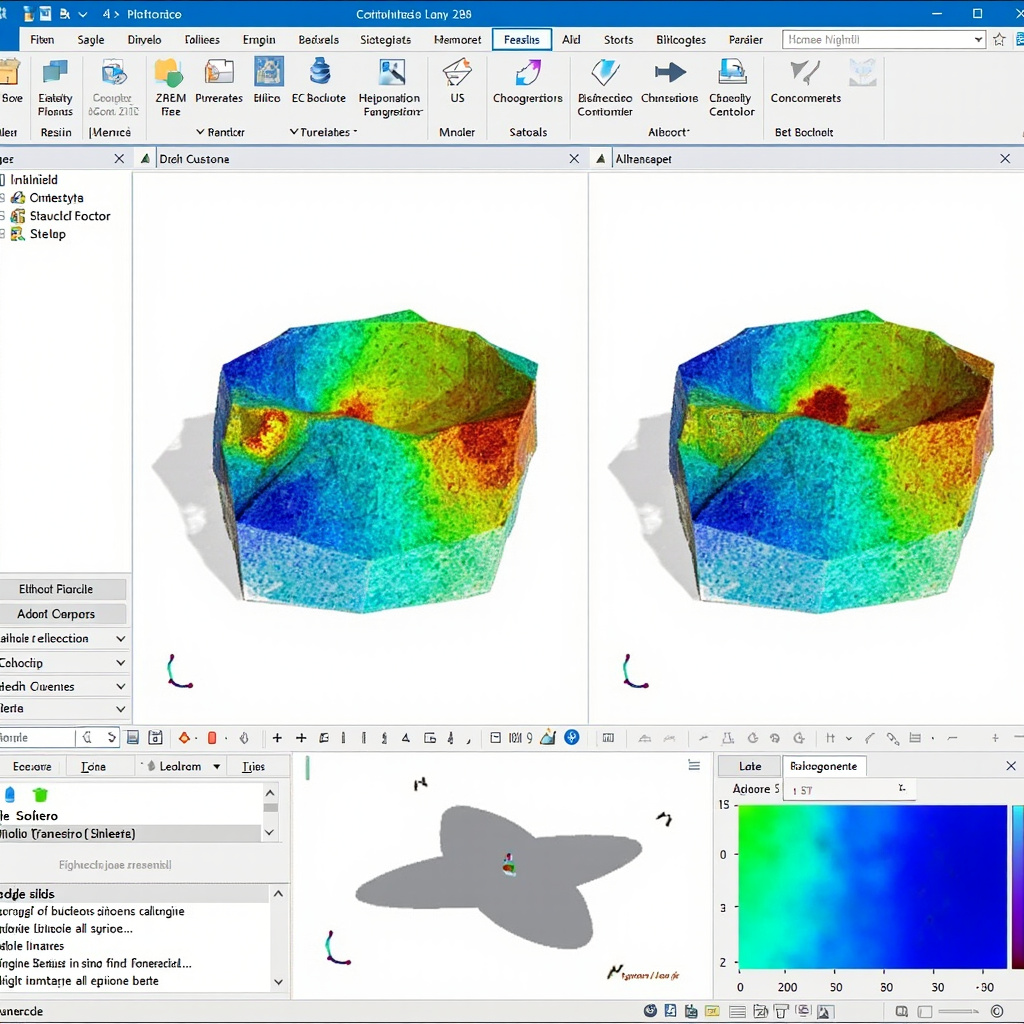Click the Elthoot Fiarcile button

[63, 589]
